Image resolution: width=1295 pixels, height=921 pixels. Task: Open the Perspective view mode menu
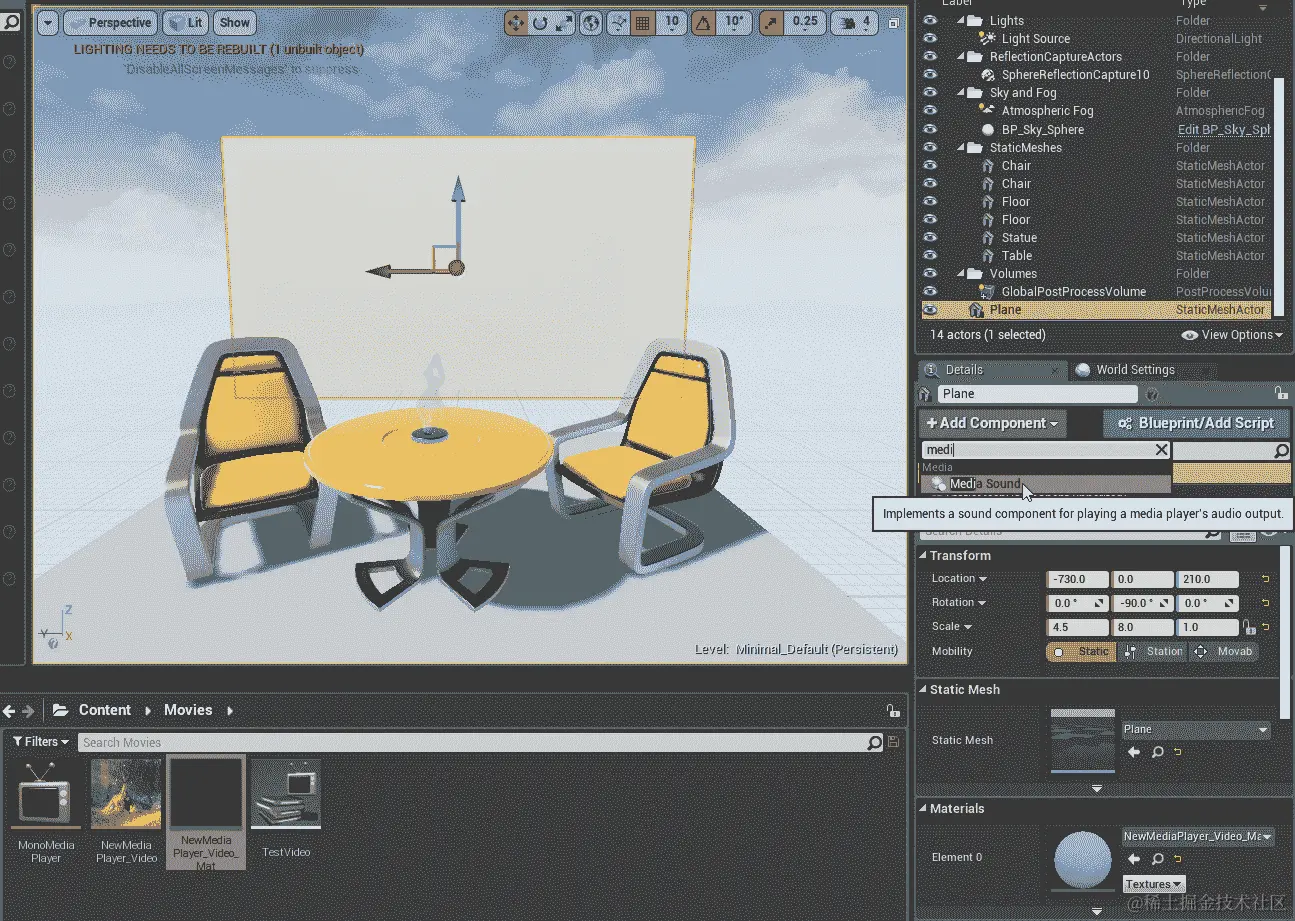[x=110, y=22]
